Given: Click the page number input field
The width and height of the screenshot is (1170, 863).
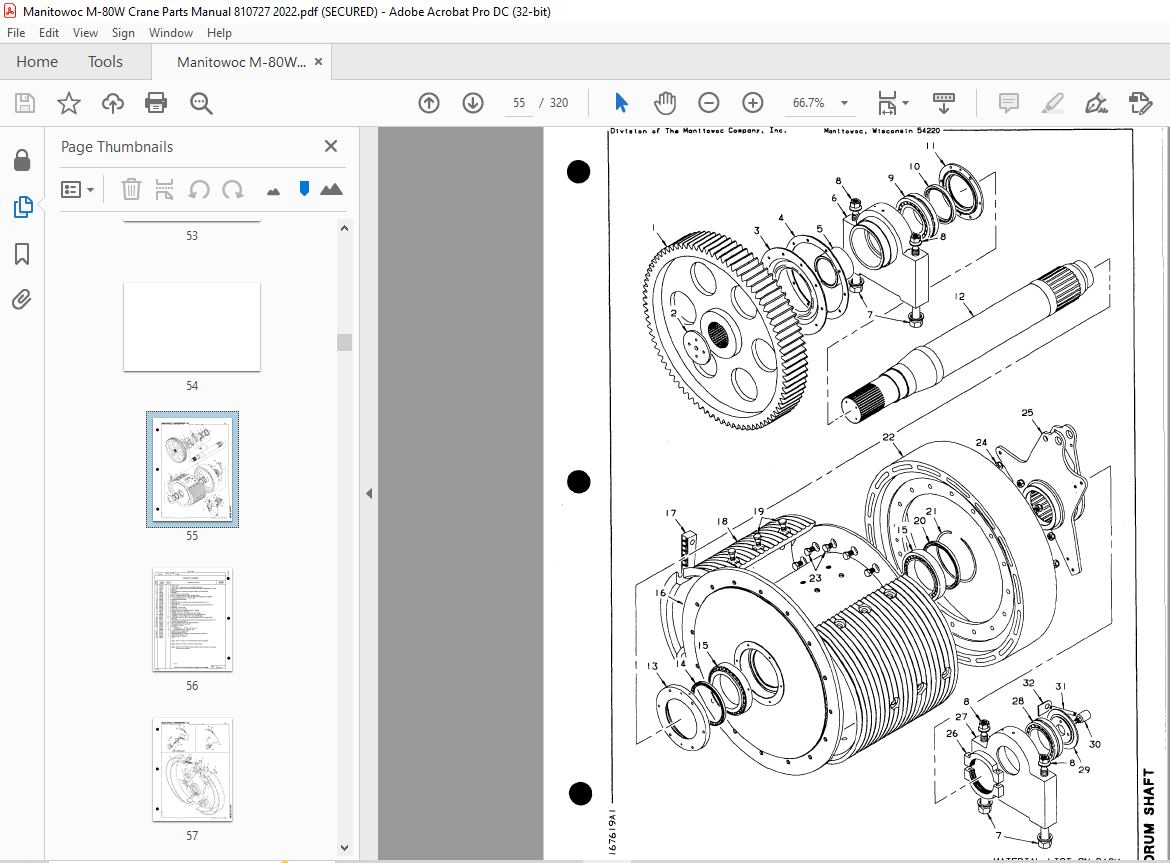Looking at the screenshot, I should 519,103.
